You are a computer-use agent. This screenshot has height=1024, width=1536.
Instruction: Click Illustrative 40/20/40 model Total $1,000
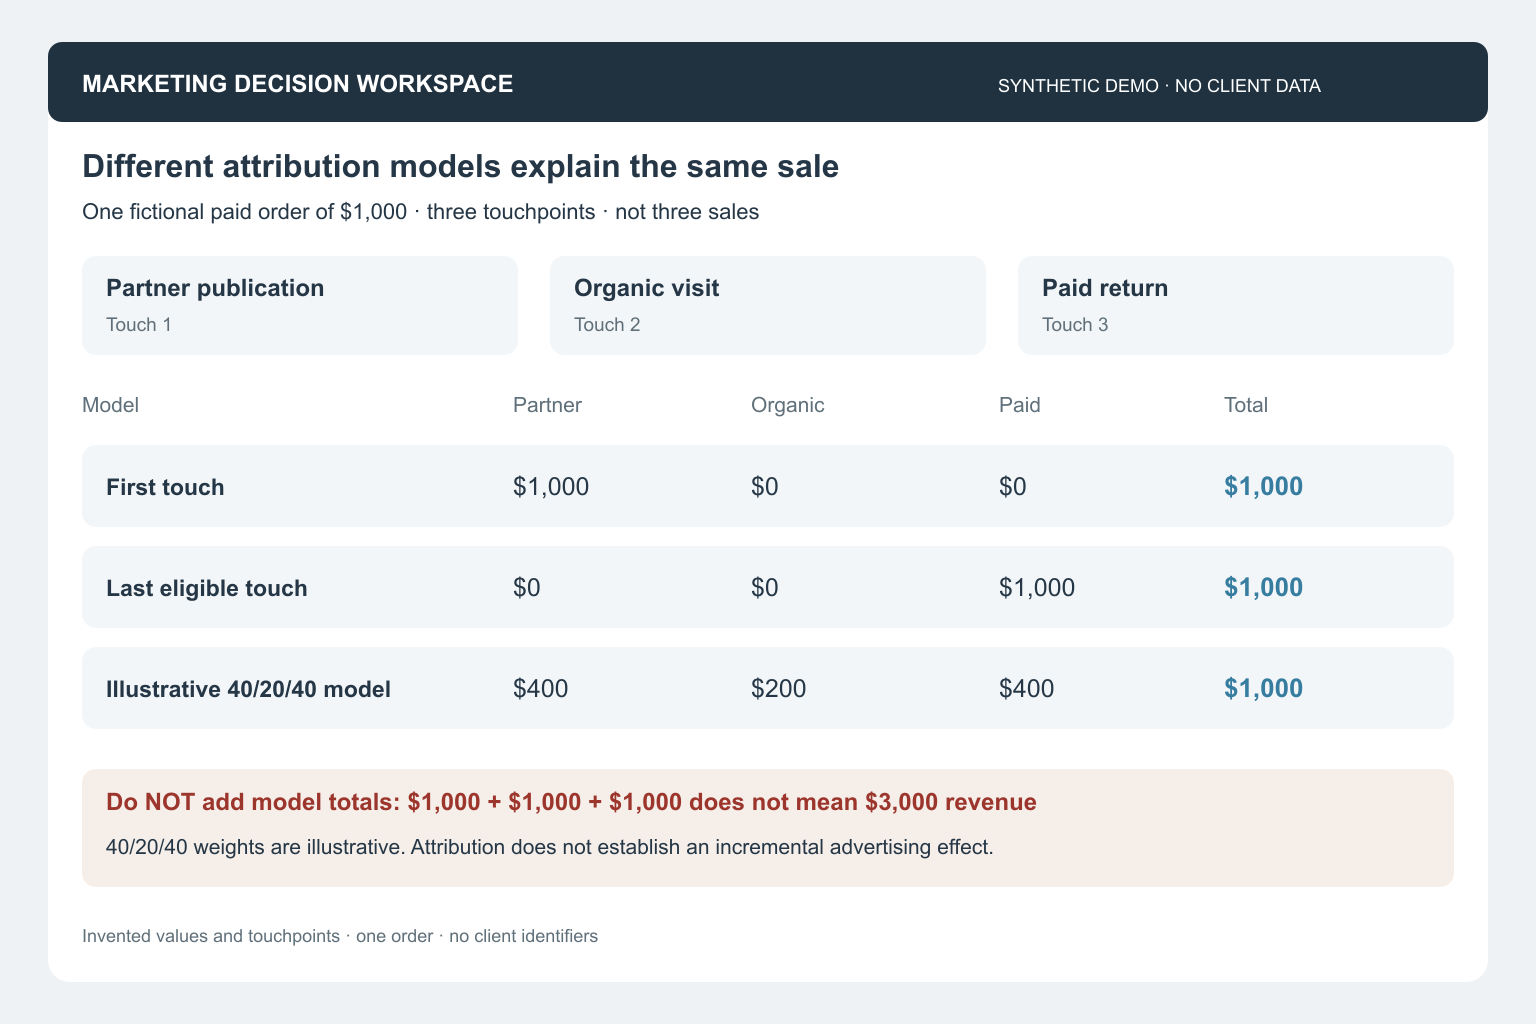(x=1264, y=689)
